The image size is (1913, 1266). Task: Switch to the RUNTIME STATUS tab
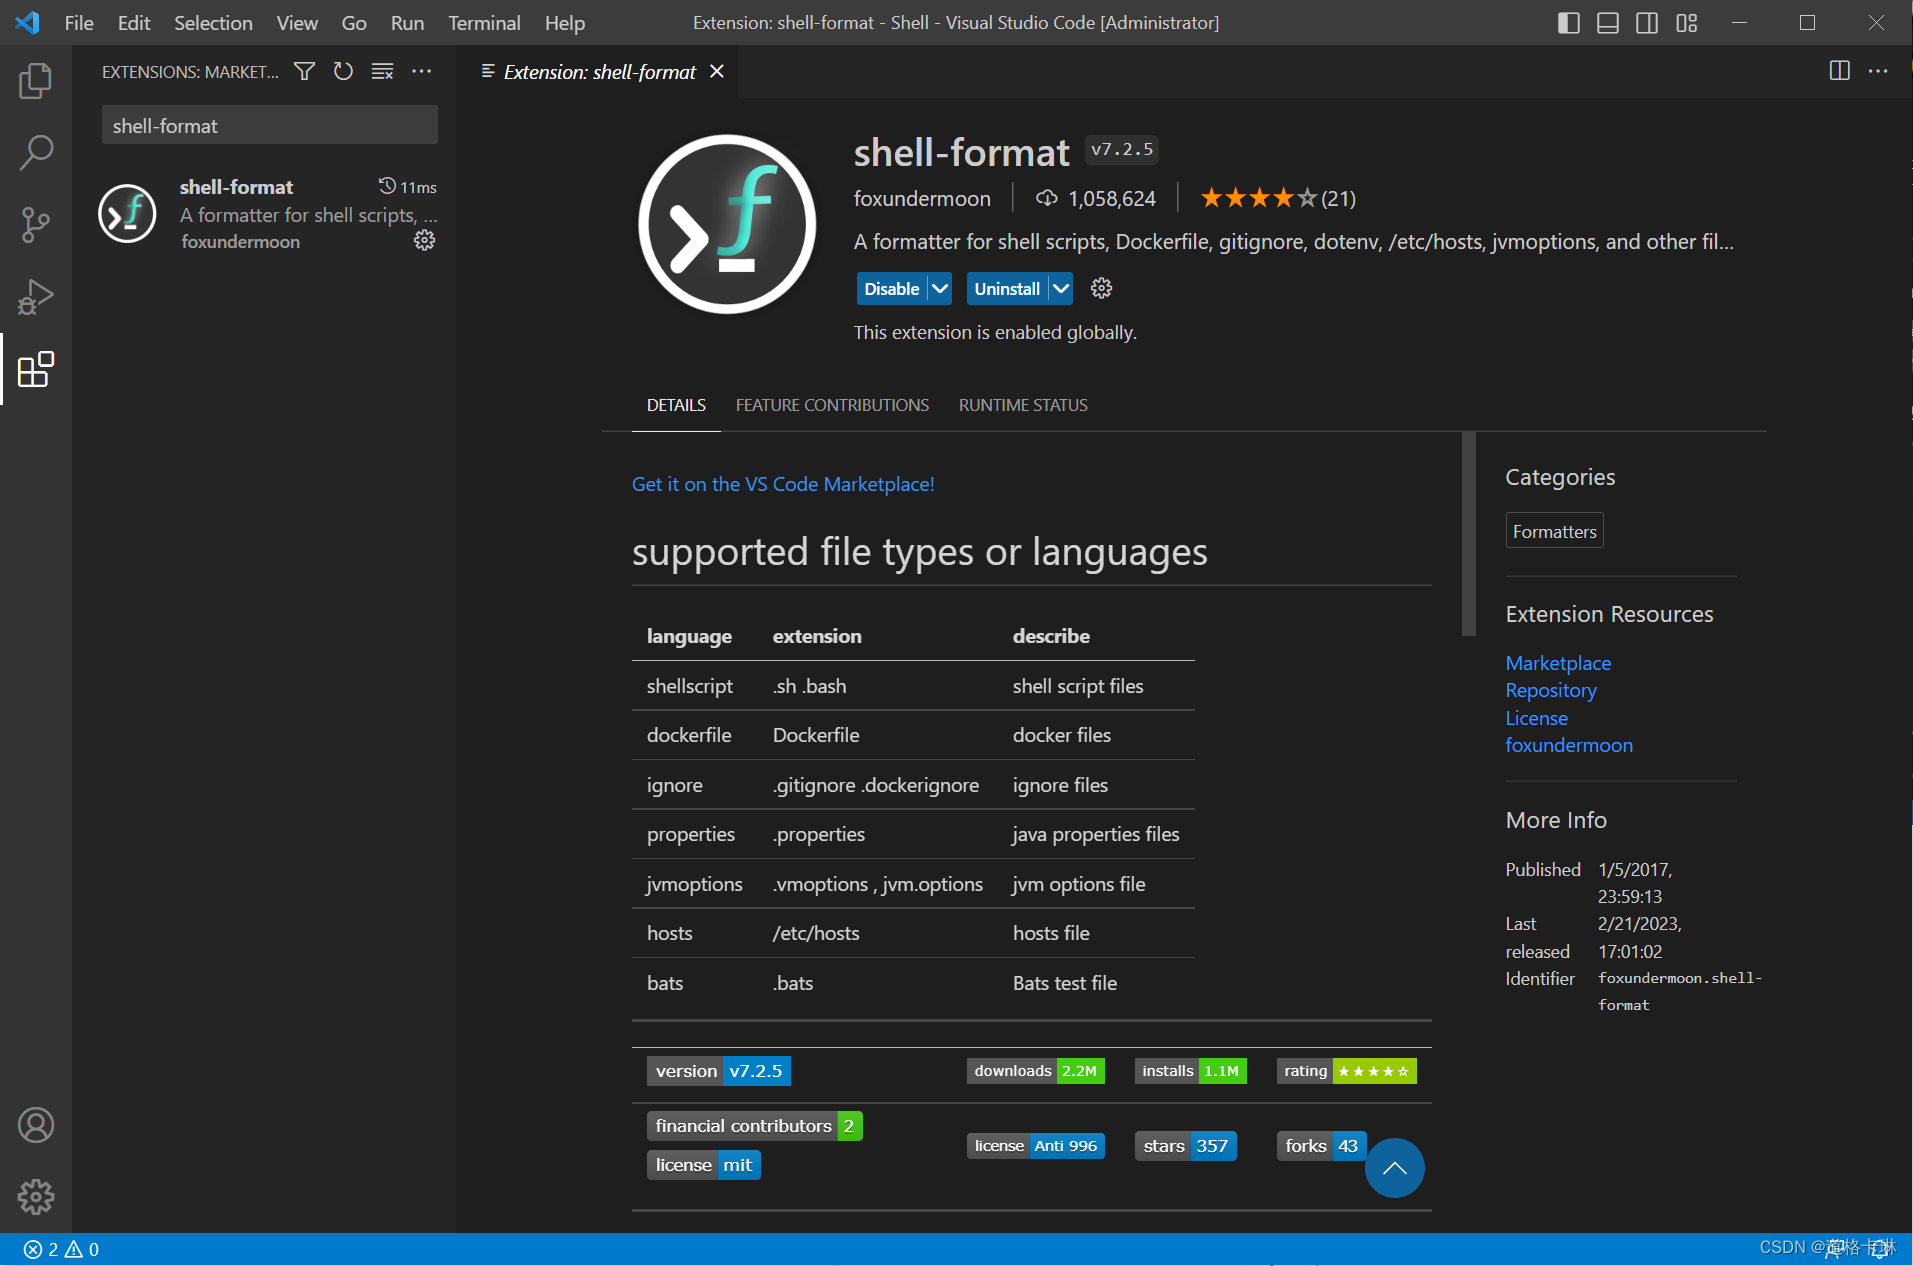point(1023,405)
